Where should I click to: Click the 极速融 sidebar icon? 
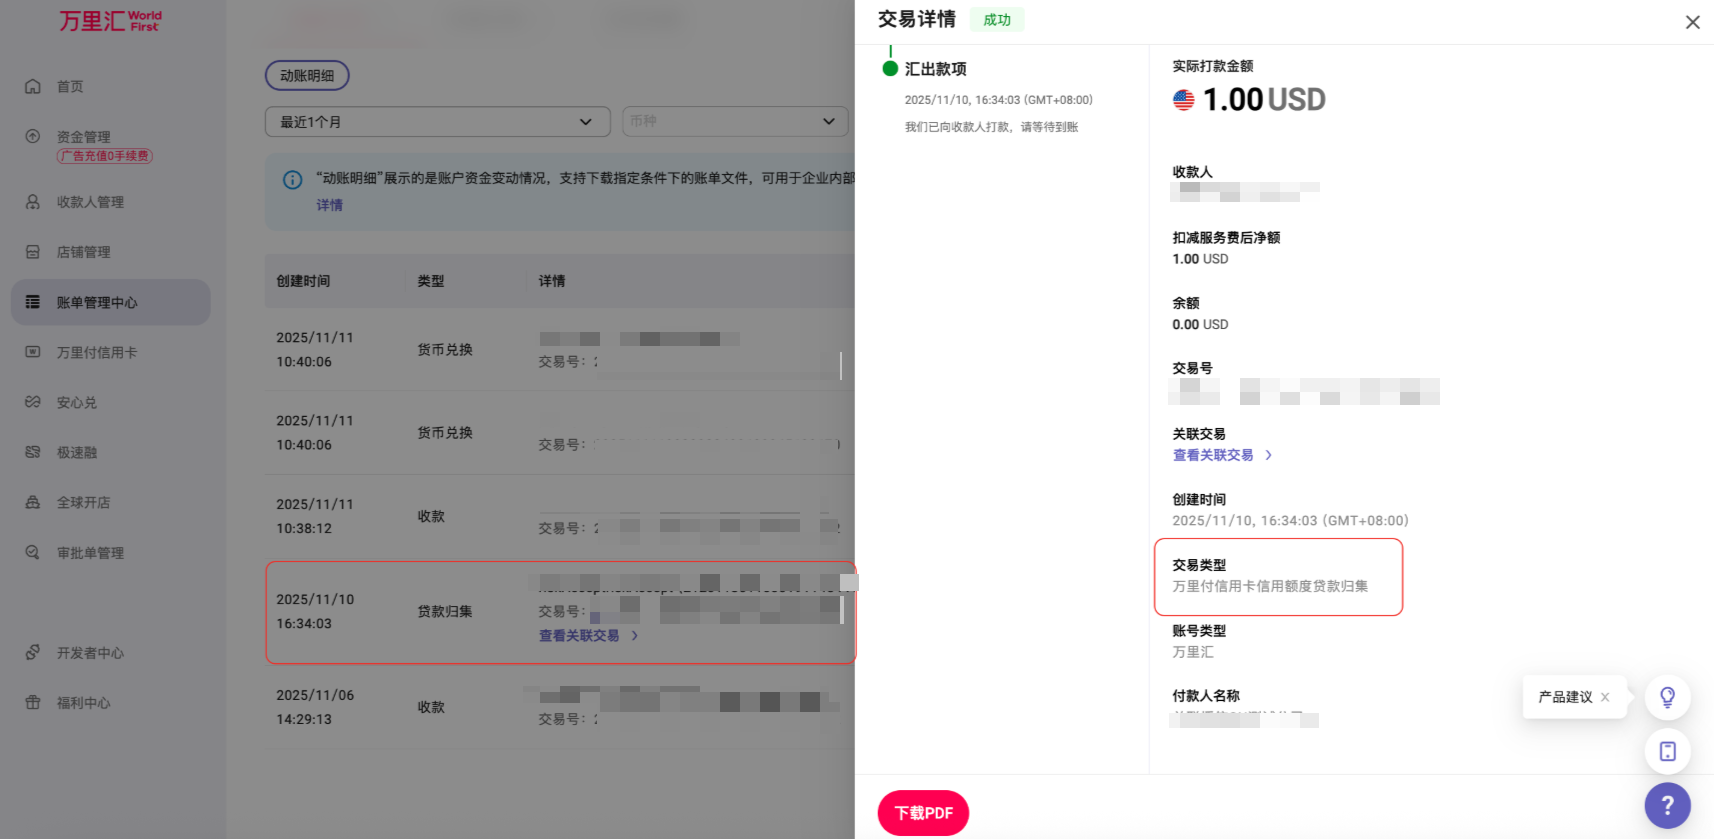pyautogui.click(x=33, y=452)
